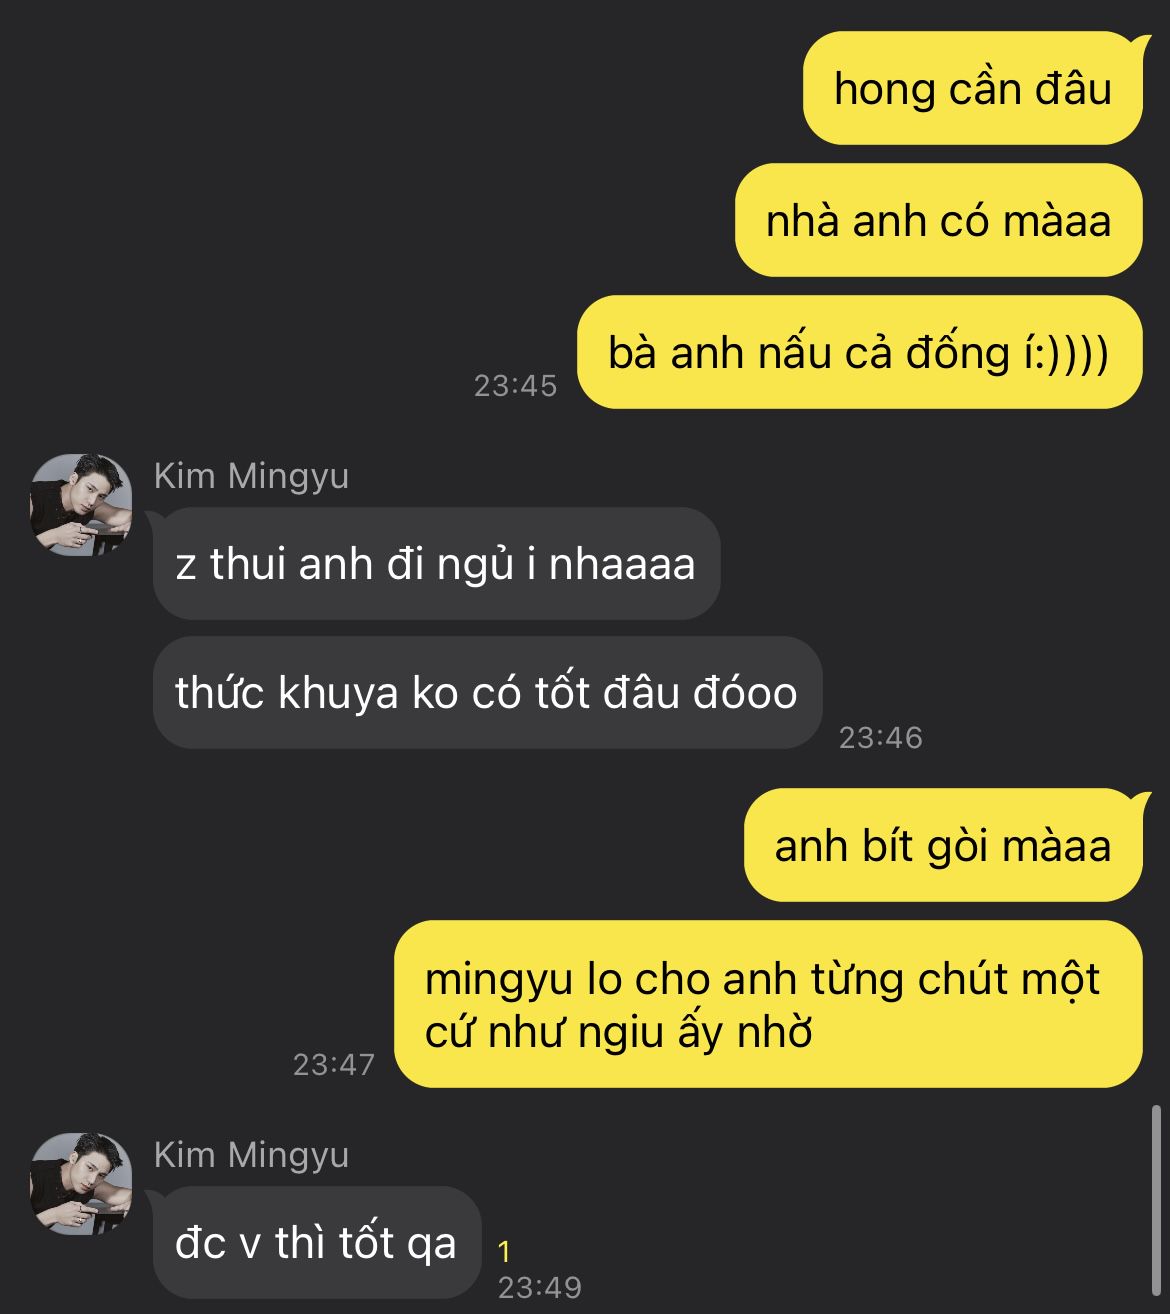This screenshot has width=1170, height=1314.
Task: Select the 'hong cần đâu' message bubble
Action: (x=972, y=89)
